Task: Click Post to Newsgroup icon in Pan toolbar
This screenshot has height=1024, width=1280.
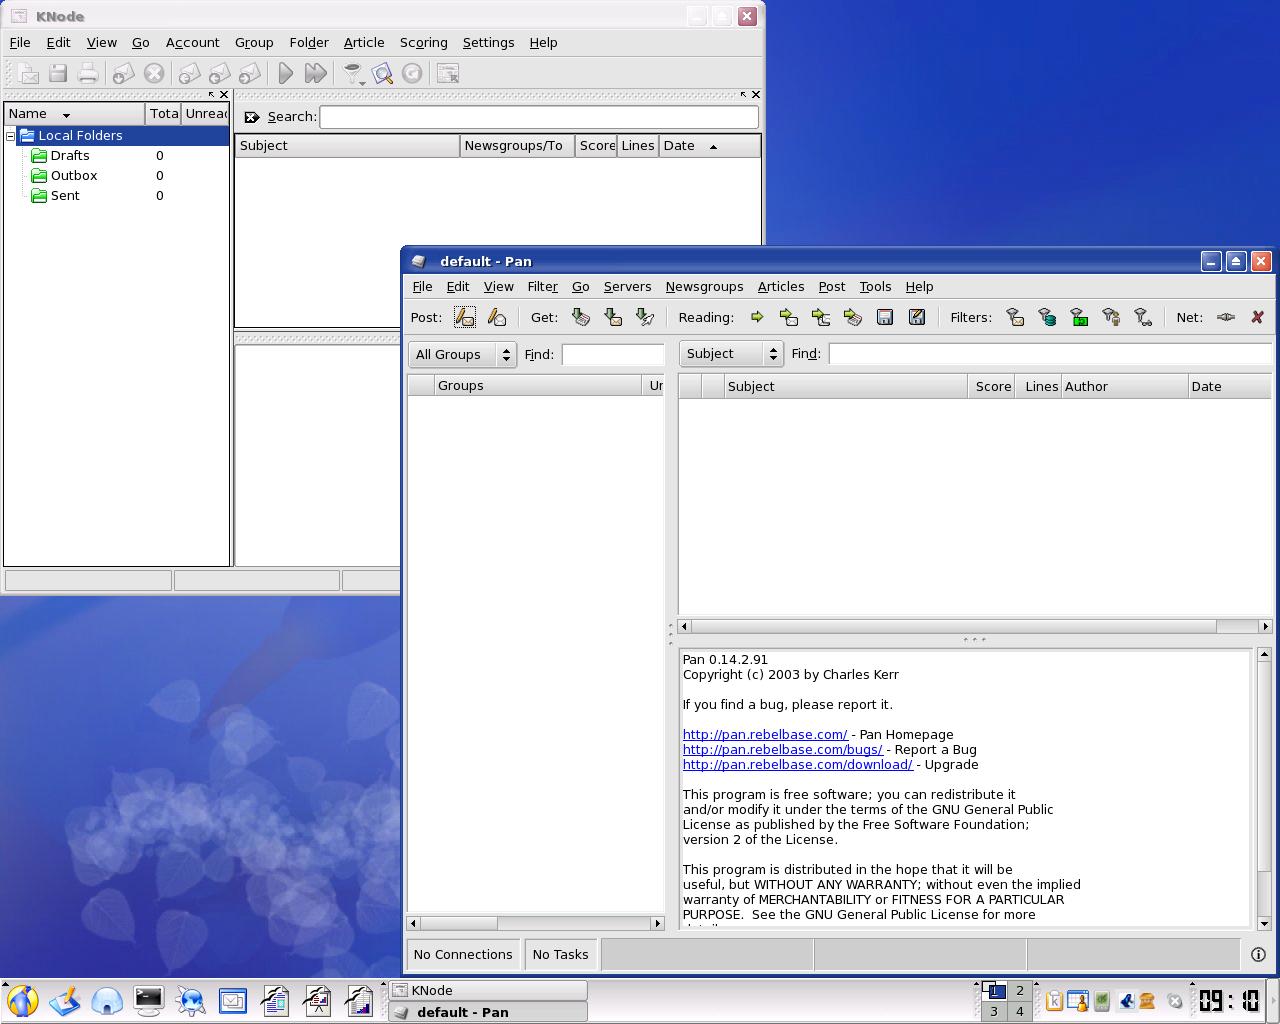Action: point(465,317)
